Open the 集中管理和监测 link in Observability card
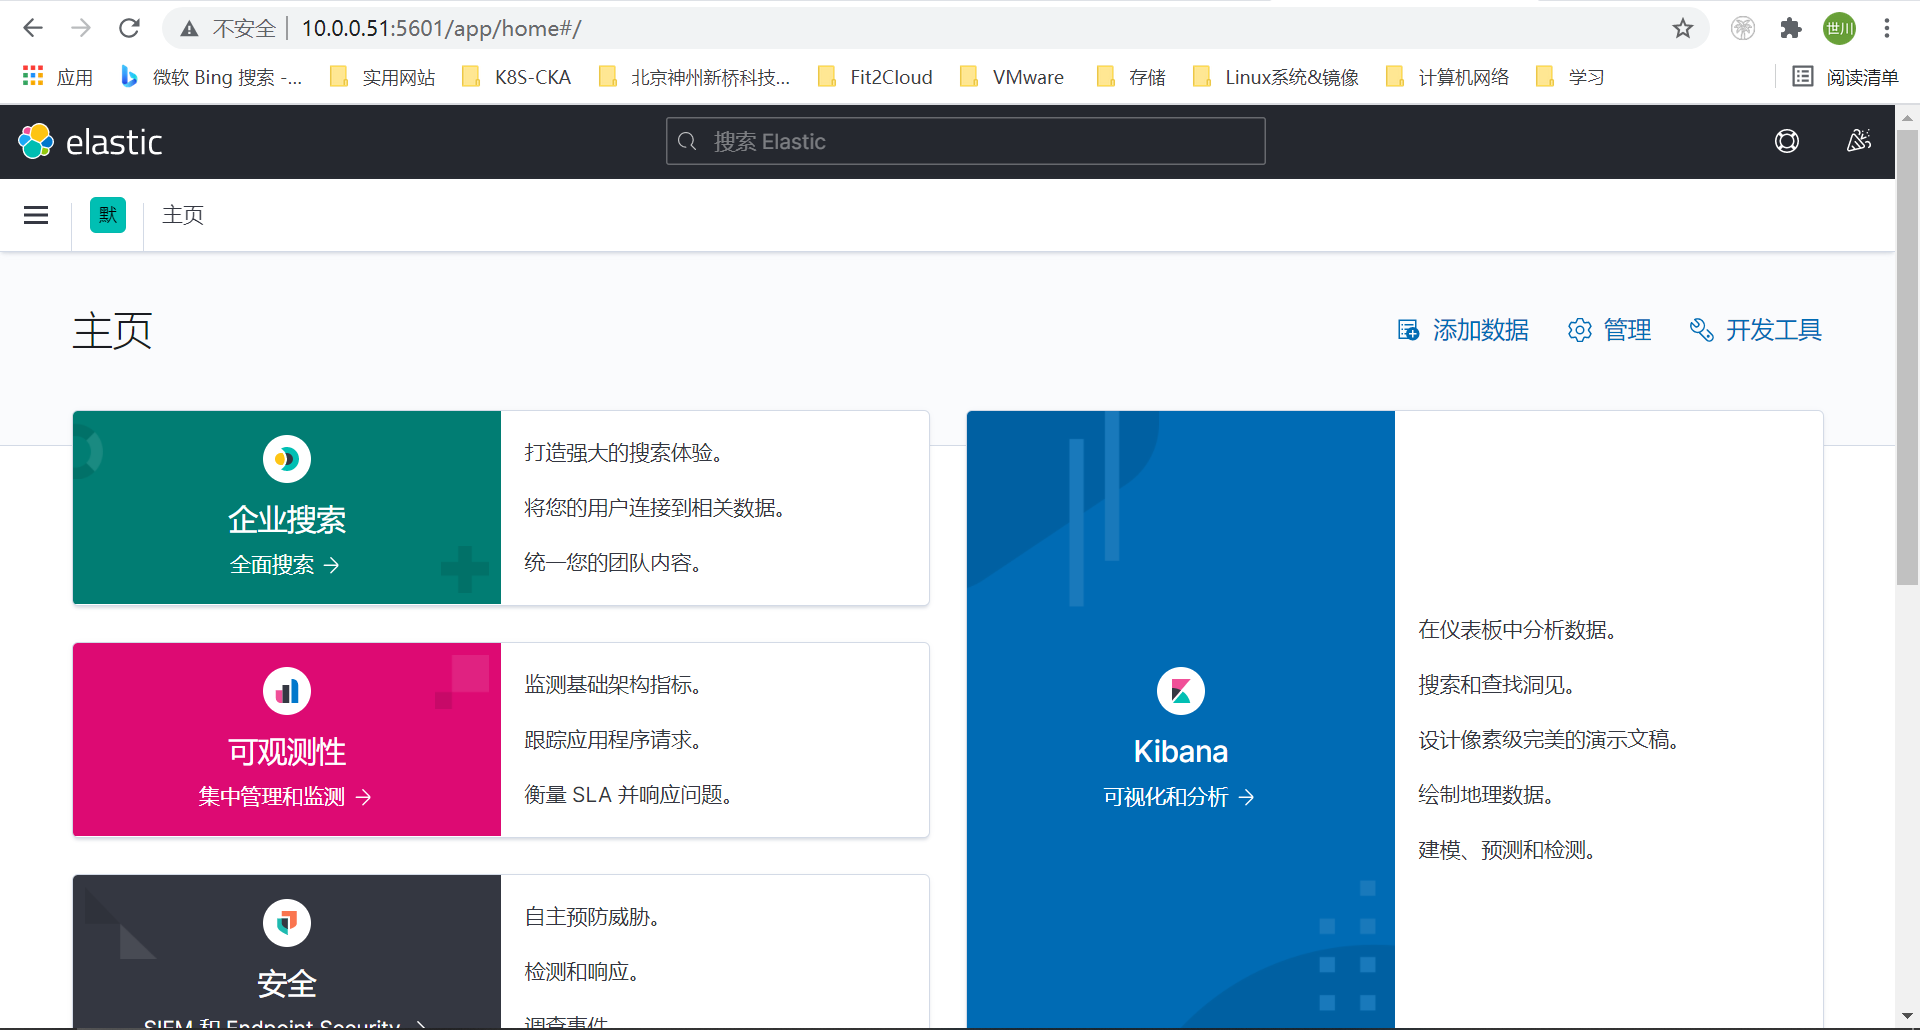Screen dimensions: 1920x1030 point(285,797)
